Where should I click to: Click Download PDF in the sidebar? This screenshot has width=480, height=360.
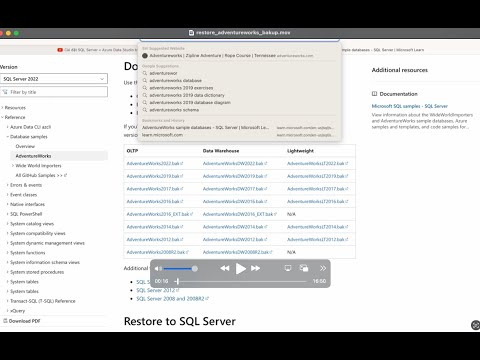22,321
